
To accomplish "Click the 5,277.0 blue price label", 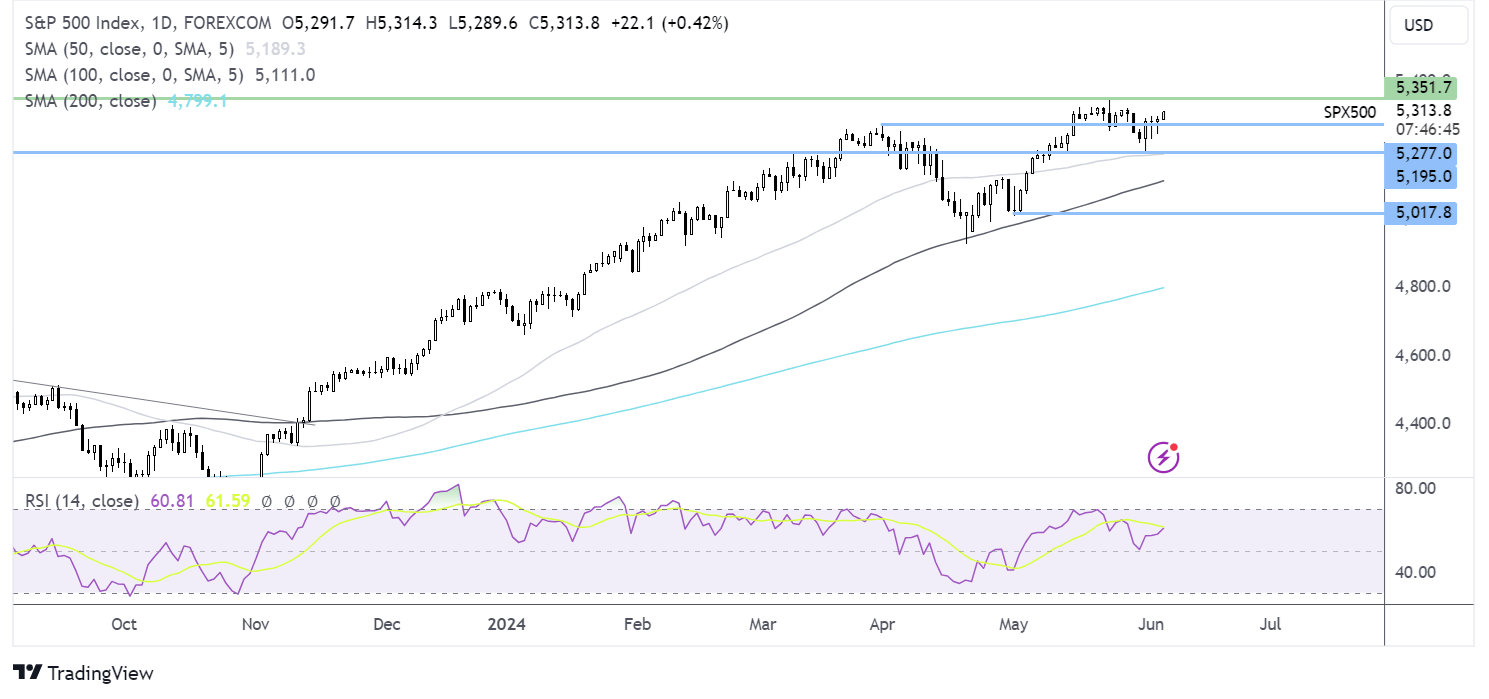I will tap(1420, 153).
